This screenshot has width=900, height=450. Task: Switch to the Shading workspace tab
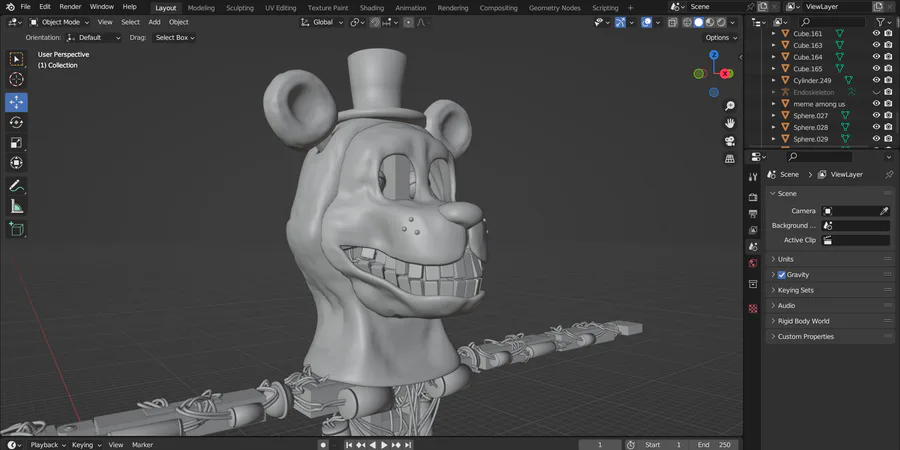[x=372, y=8]
